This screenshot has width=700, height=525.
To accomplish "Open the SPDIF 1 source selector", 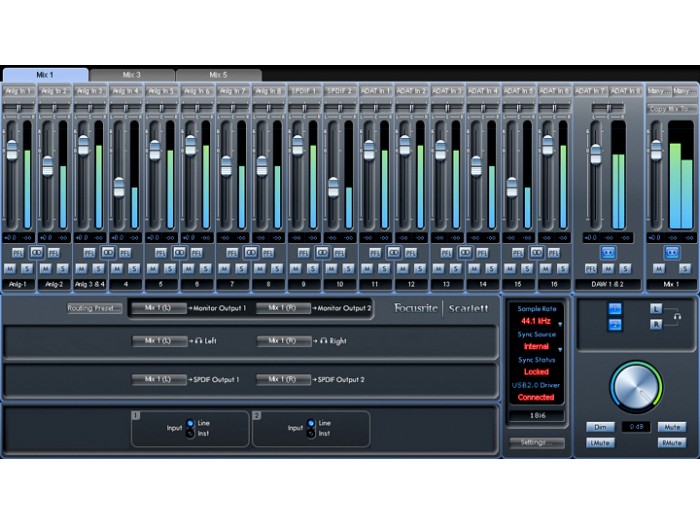I will point(304,91).
